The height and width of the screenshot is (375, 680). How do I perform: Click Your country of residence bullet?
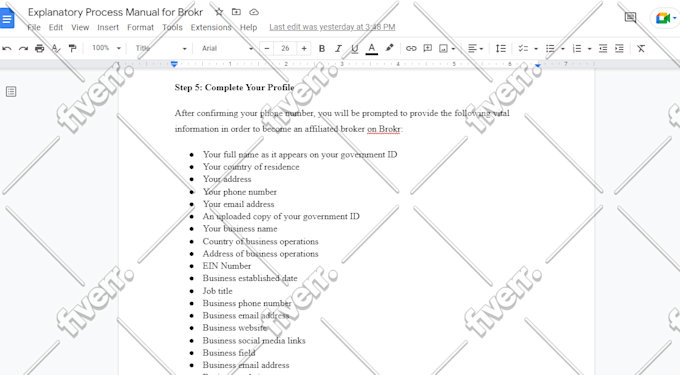[x=251, y=167]
